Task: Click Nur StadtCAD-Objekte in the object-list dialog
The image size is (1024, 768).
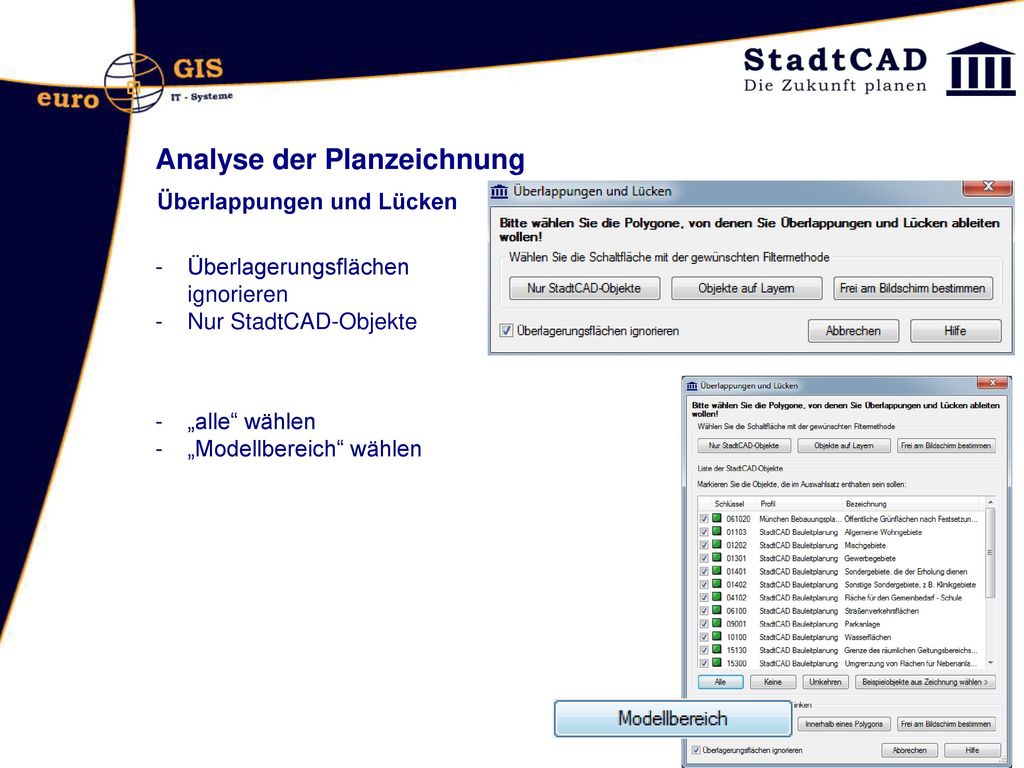Action: click(744, 445)
